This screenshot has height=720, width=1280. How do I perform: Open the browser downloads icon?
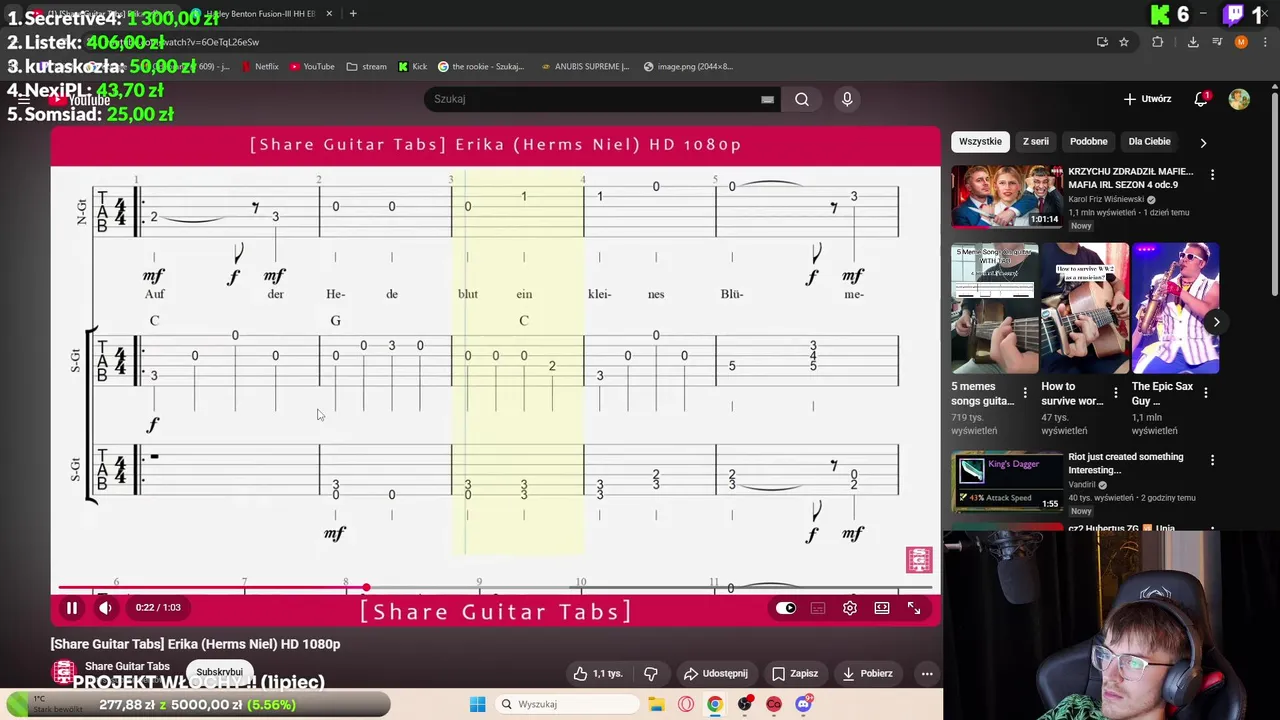pyautogui.click(x=1193, y=42)
